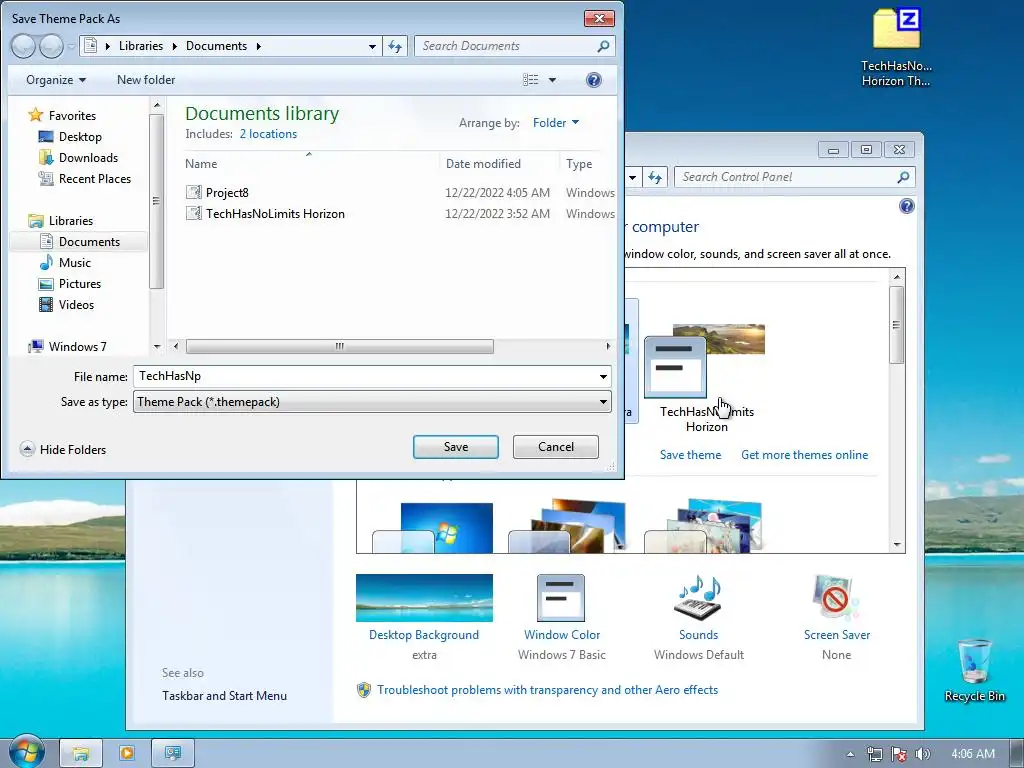Image resolution: width=1024 pixels, height=768 pixels.
Task: Open the Music library
Action: tap(74, 263)
